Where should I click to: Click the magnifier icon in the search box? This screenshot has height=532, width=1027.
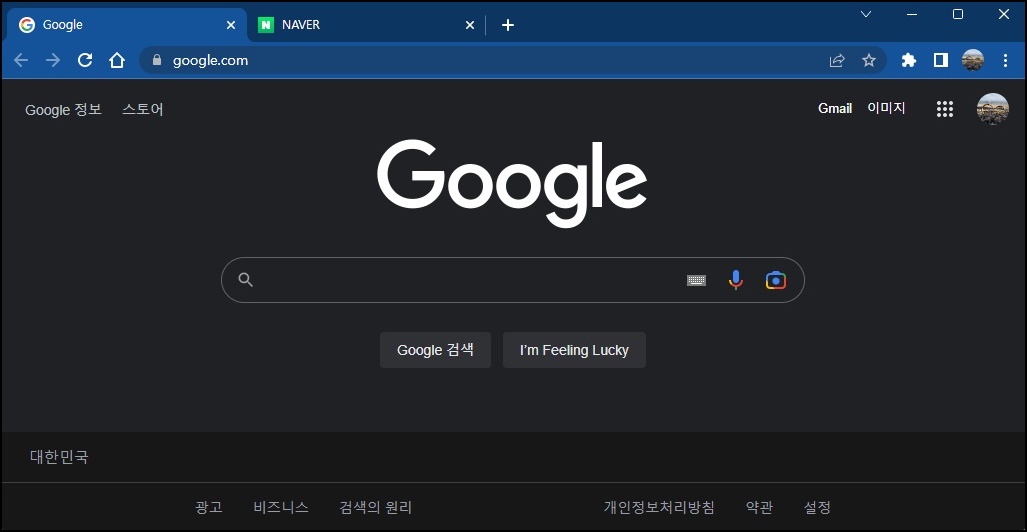click(x=246, y=280)
